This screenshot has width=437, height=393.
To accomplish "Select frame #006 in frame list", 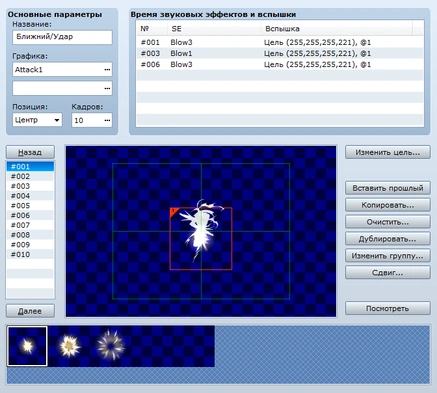I will [30, 215].
